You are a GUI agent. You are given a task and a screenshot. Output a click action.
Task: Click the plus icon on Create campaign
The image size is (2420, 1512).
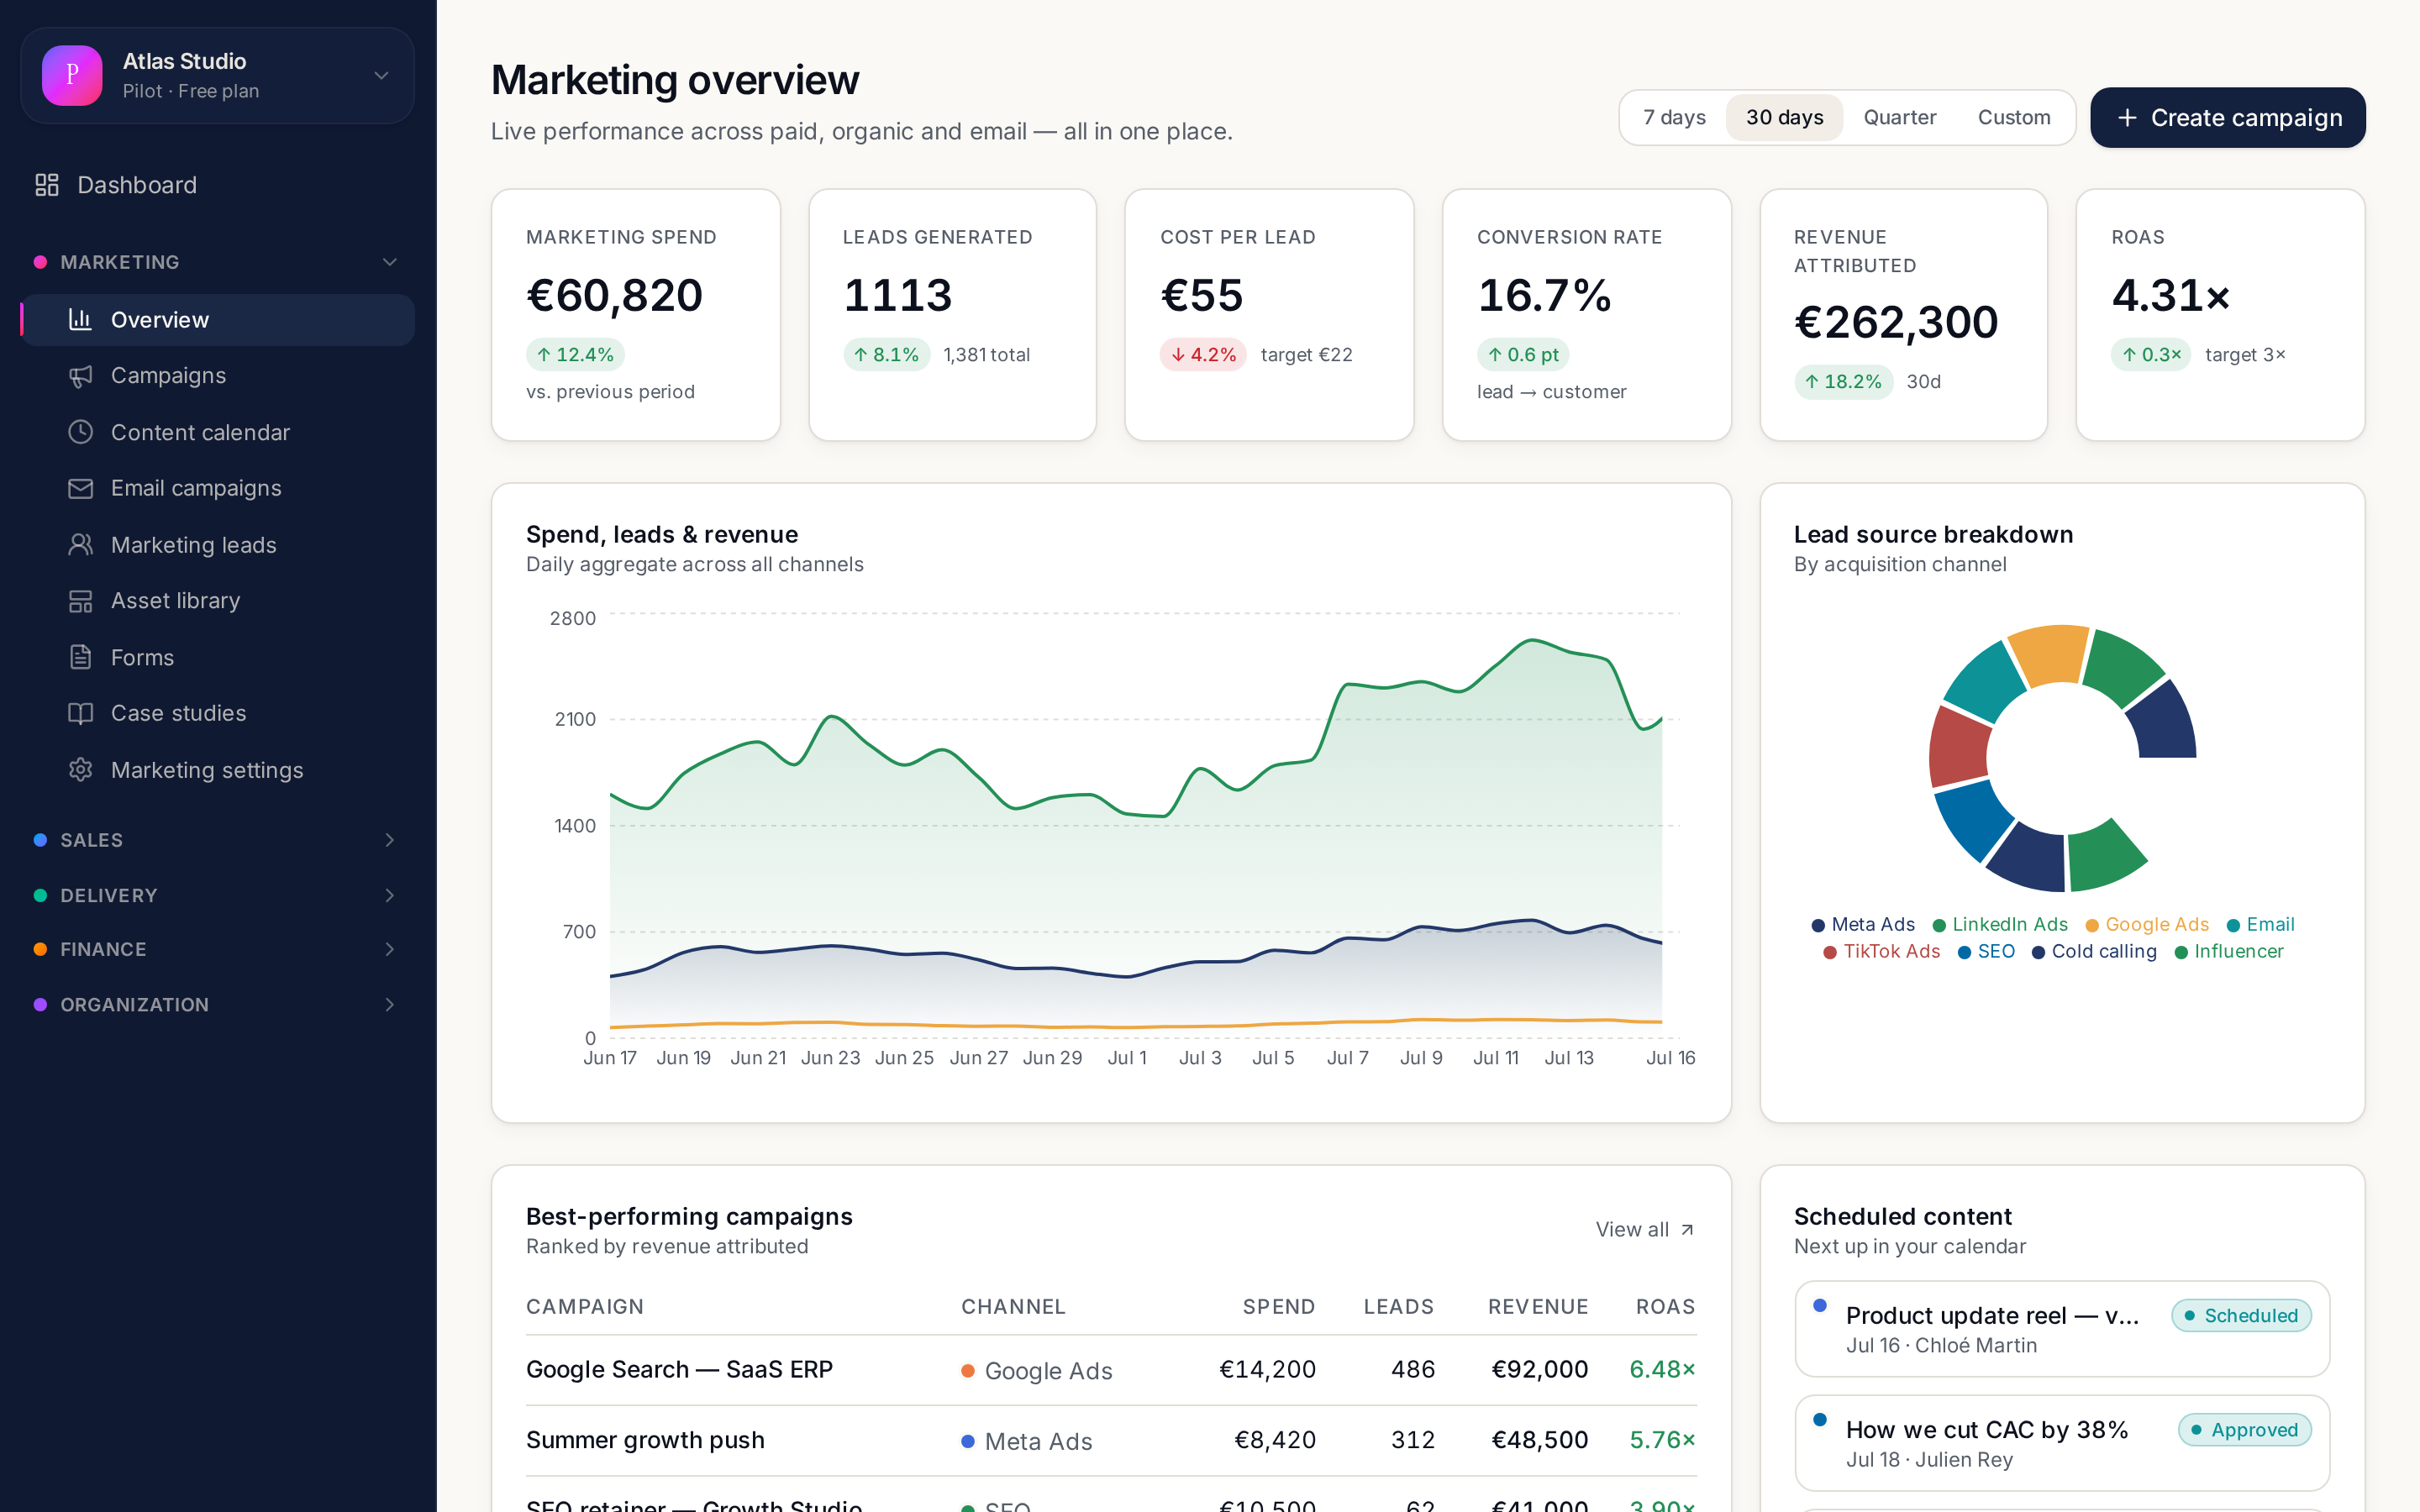pyautogui.click(x=2127, y=118)
